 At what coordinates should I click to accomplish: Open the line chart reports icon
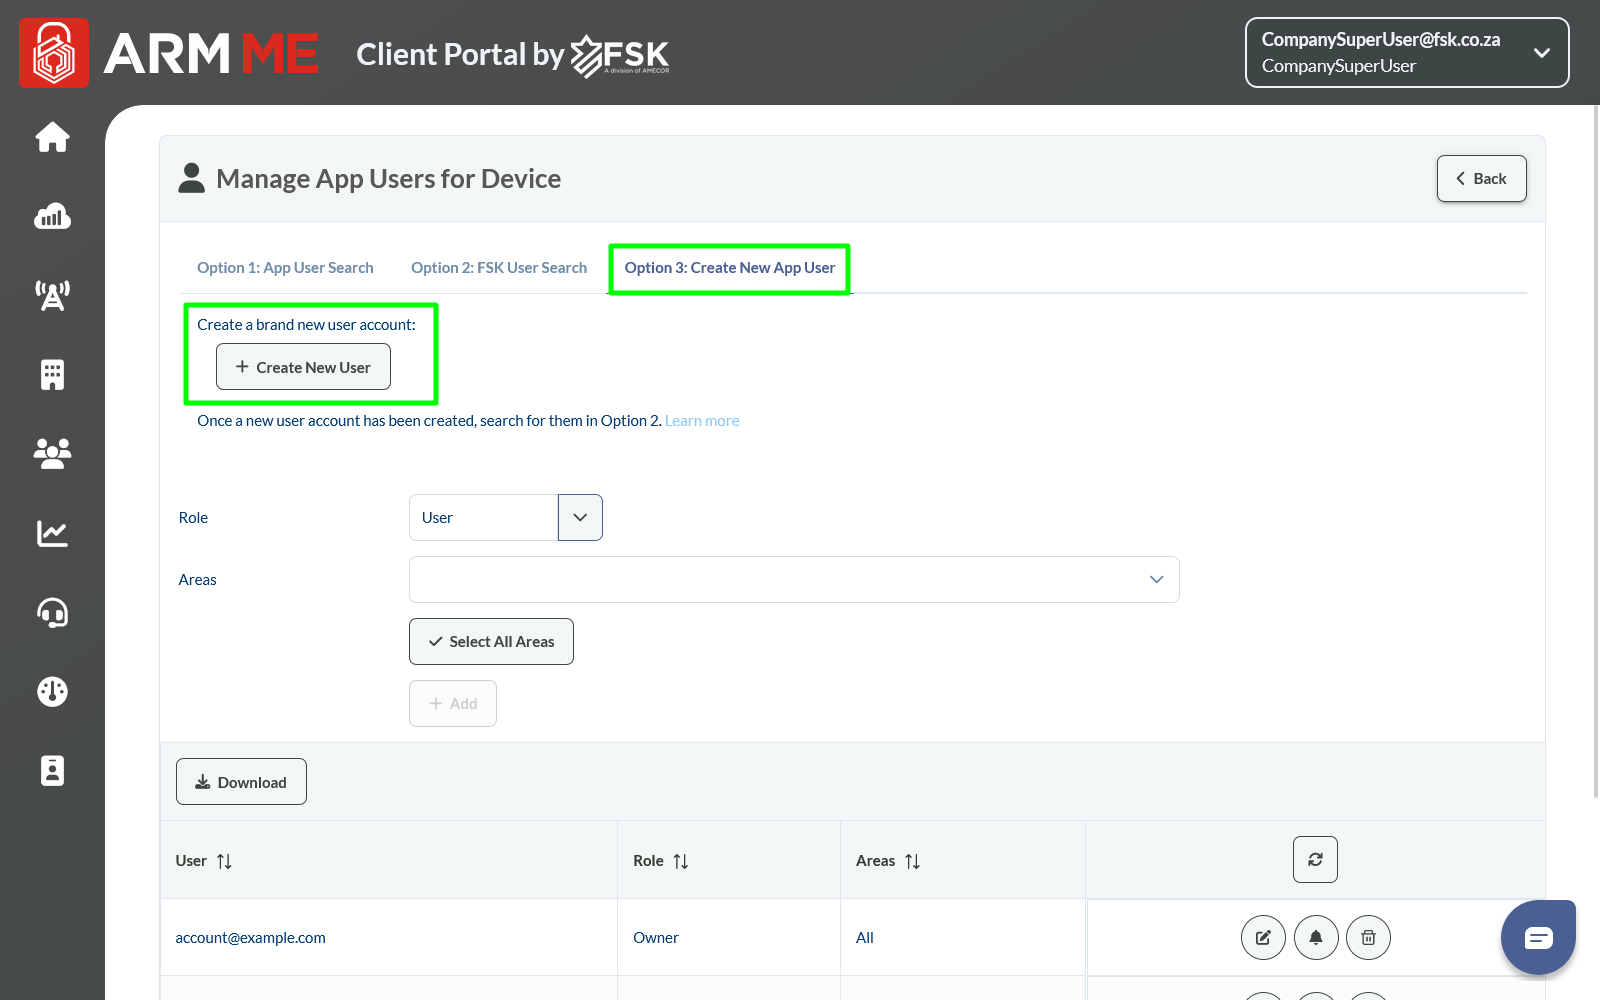pos(52,533)
